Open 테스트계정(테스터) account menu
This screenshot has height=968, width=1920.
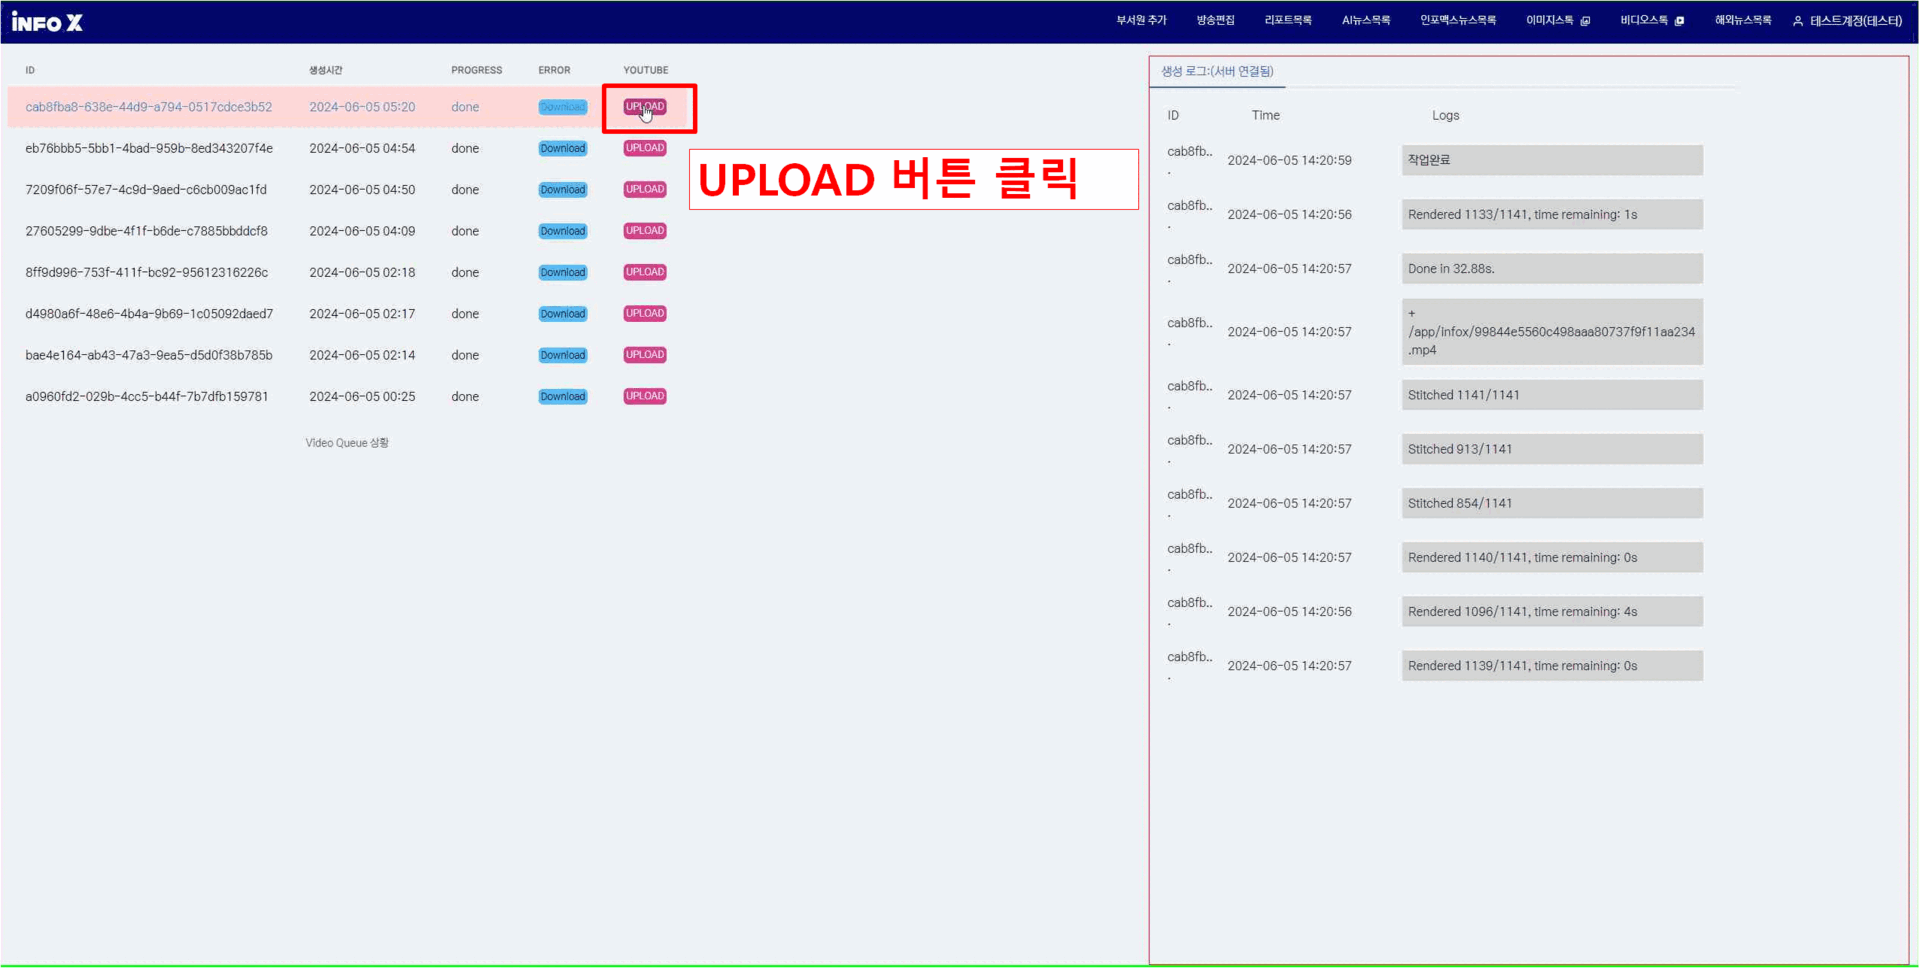(x=1856, y=20)
